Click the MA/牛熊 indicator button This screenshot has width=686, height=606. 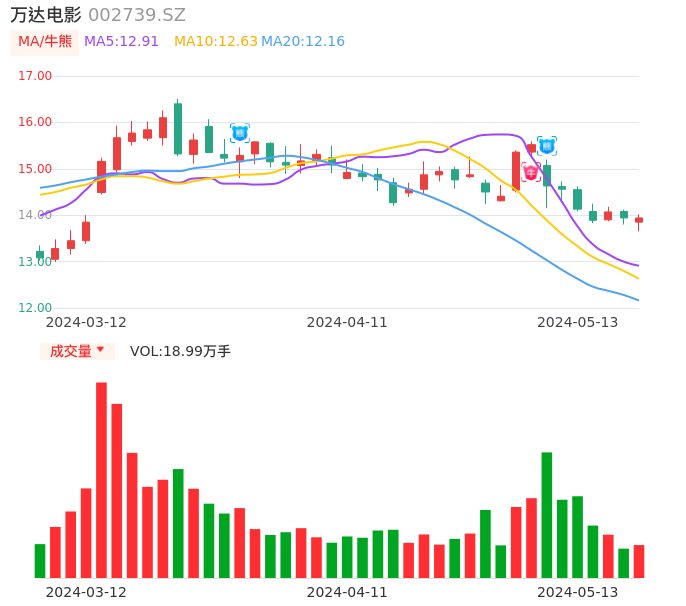click(x=45, y=42)
